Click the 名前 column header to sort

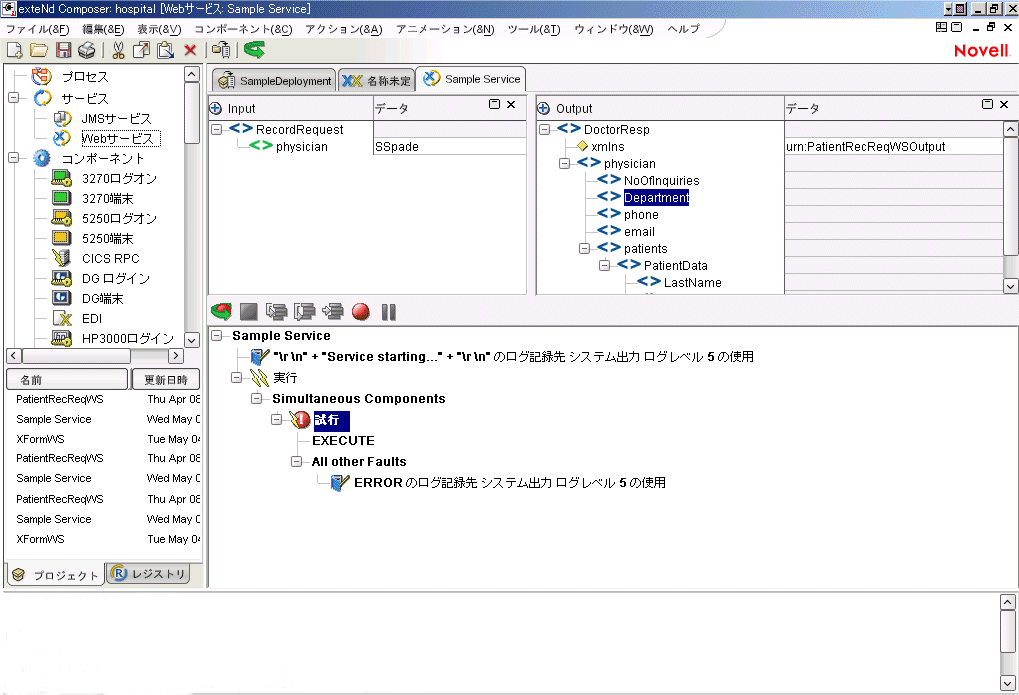coord(66,379)
